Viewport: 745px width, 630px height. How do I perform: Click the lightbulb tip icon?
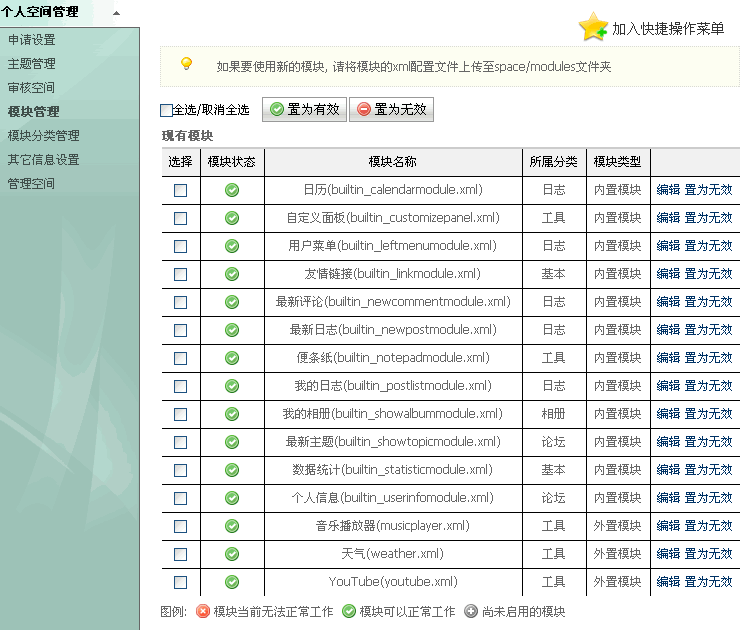pyautogui.click(x=186, y=64)
